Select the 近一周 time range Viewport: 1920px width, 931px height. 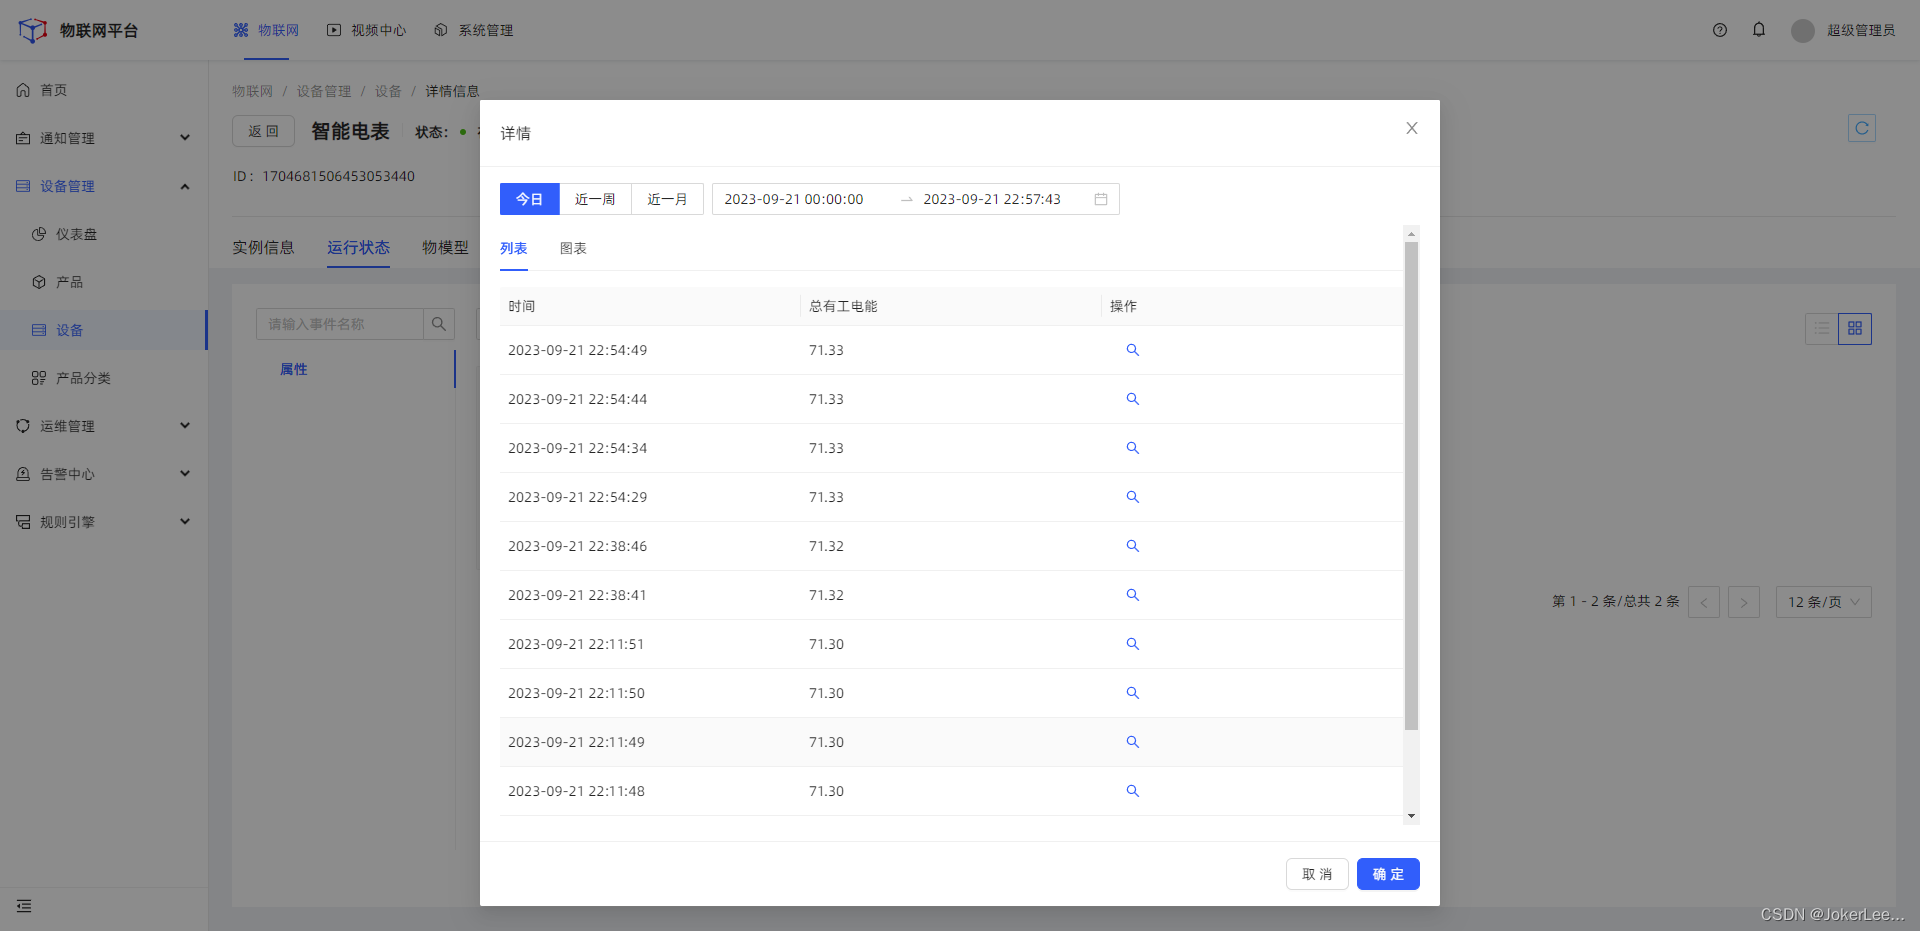595,199
